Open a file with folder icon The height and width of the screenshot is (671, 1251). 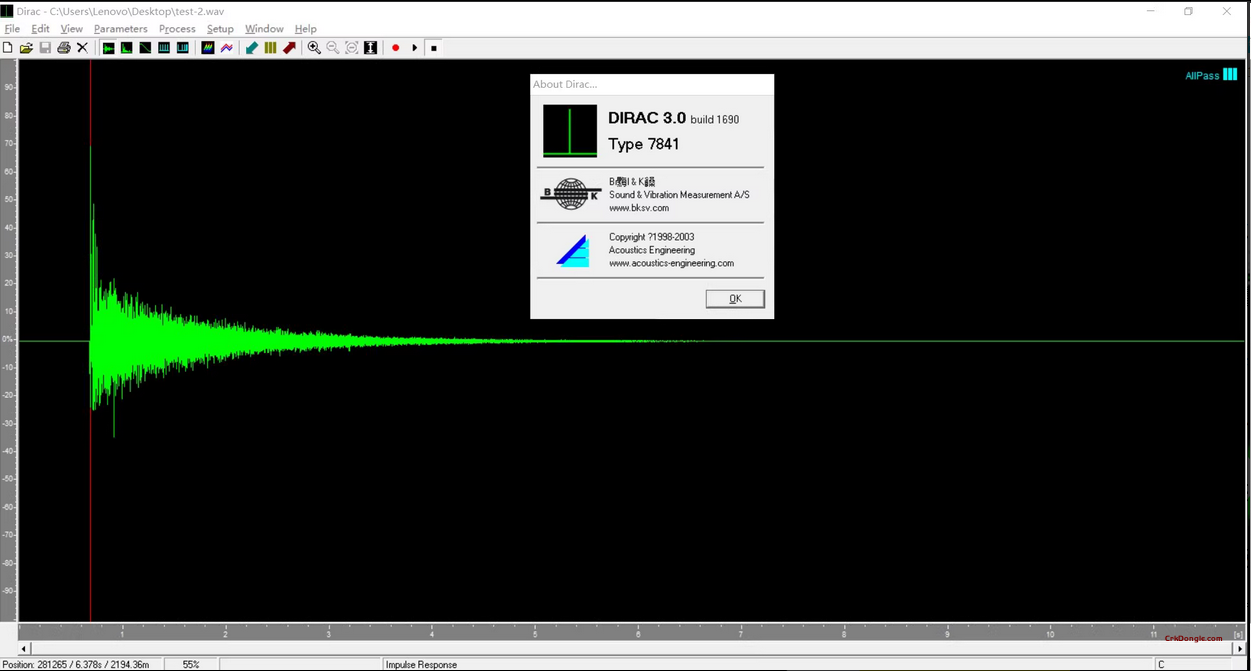[26, 48]
